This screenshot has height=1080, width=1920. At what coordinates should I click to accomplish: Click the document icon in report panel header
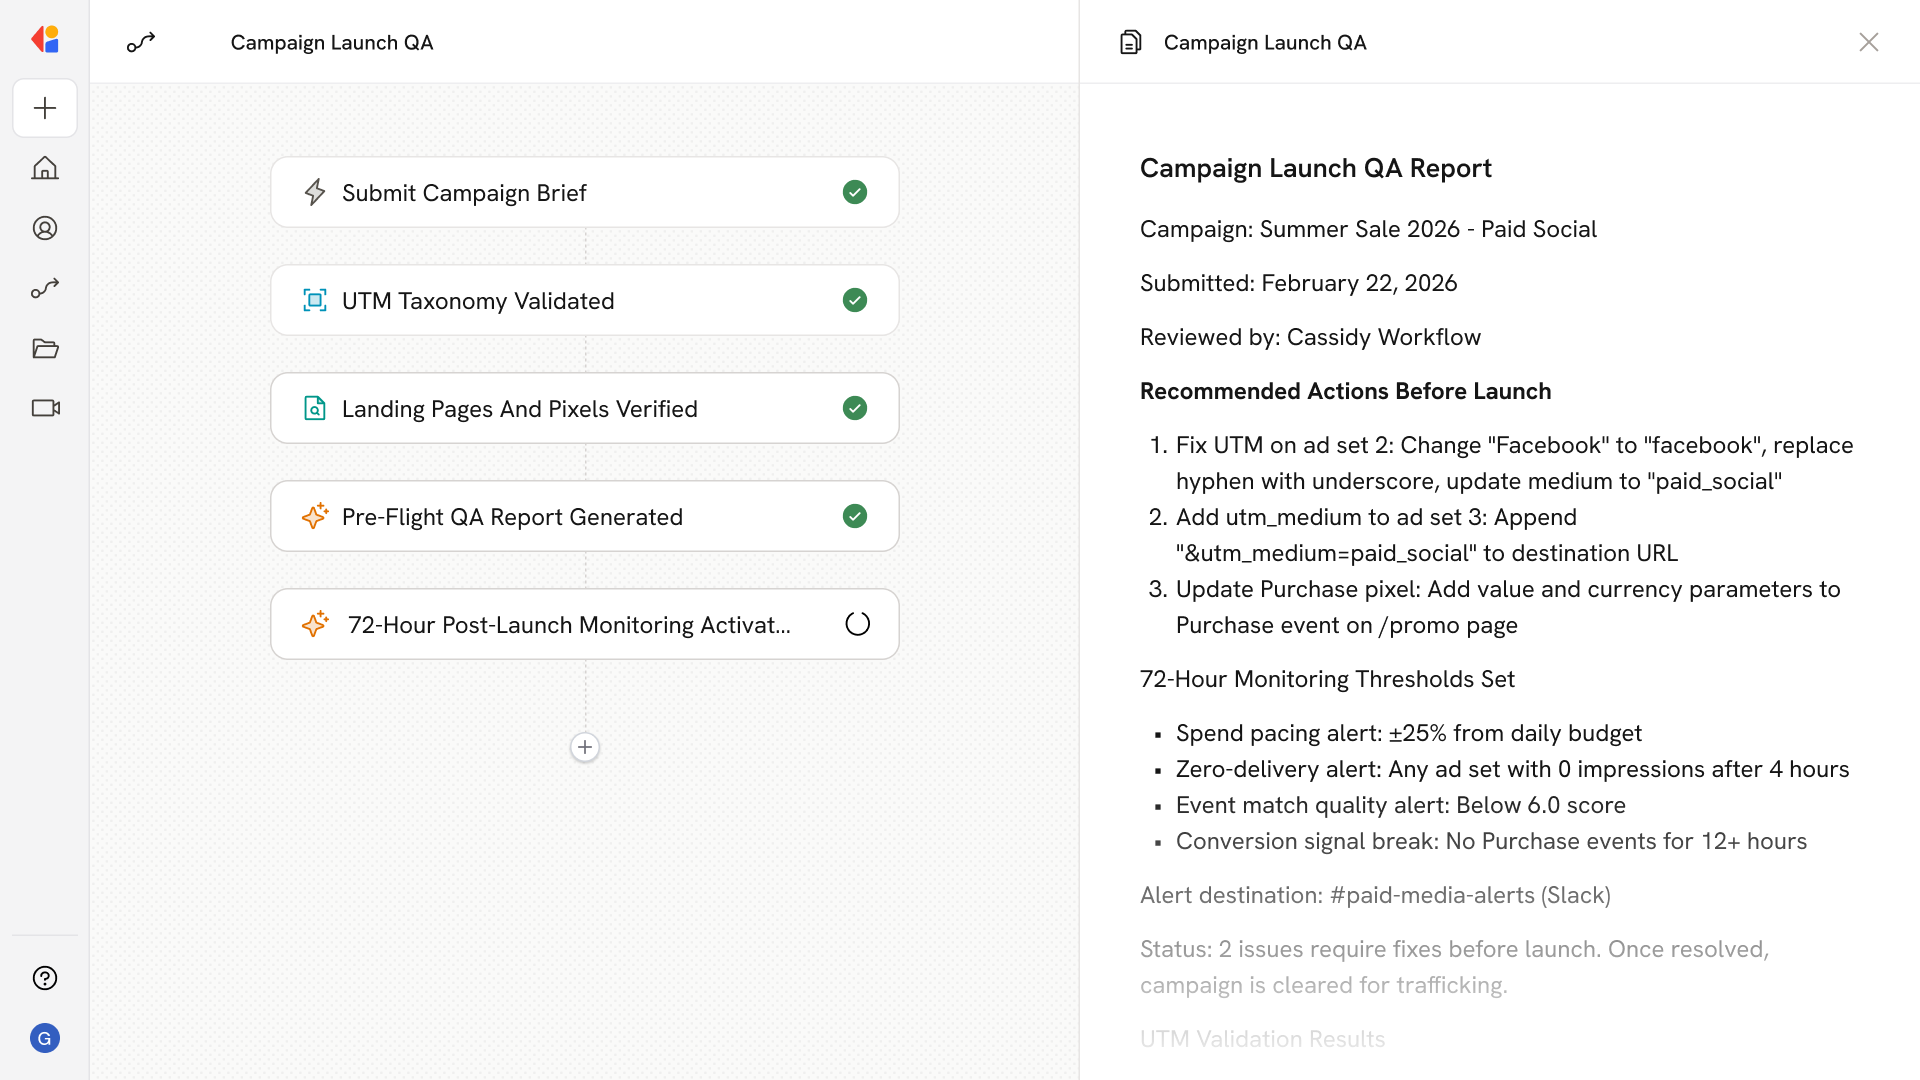1130,42
